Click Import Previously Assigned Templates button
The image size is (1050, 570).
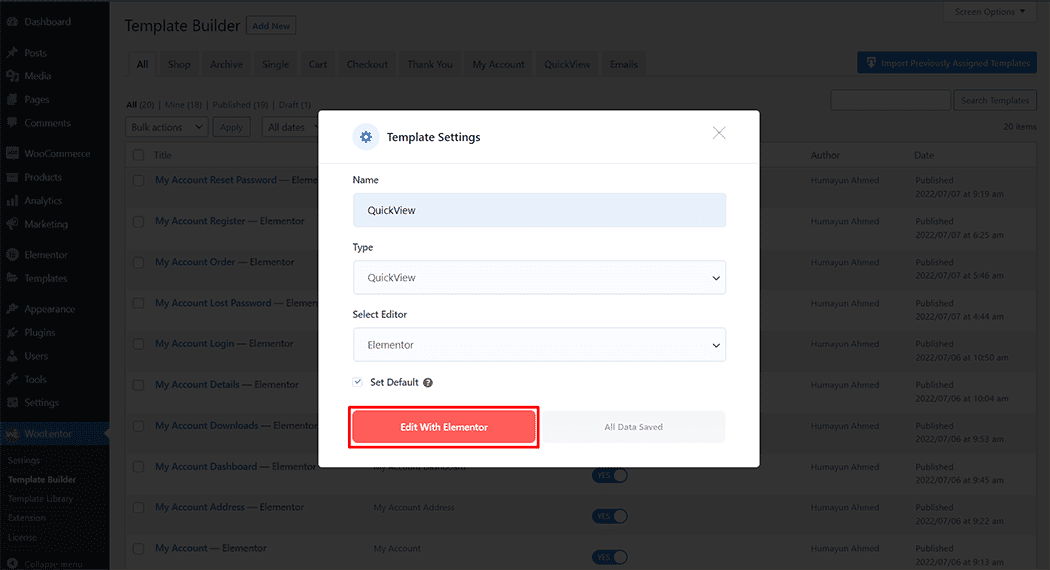(946, 63)
